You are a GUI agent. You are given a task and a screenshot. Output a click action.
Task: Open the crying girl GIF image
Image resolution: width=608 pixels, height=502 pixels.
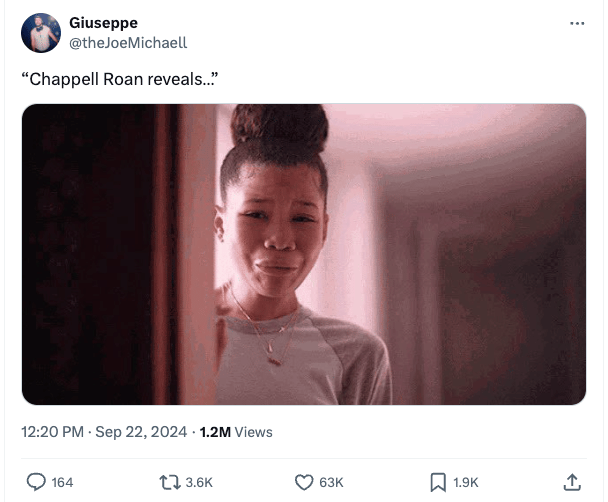tap(304, 254)
